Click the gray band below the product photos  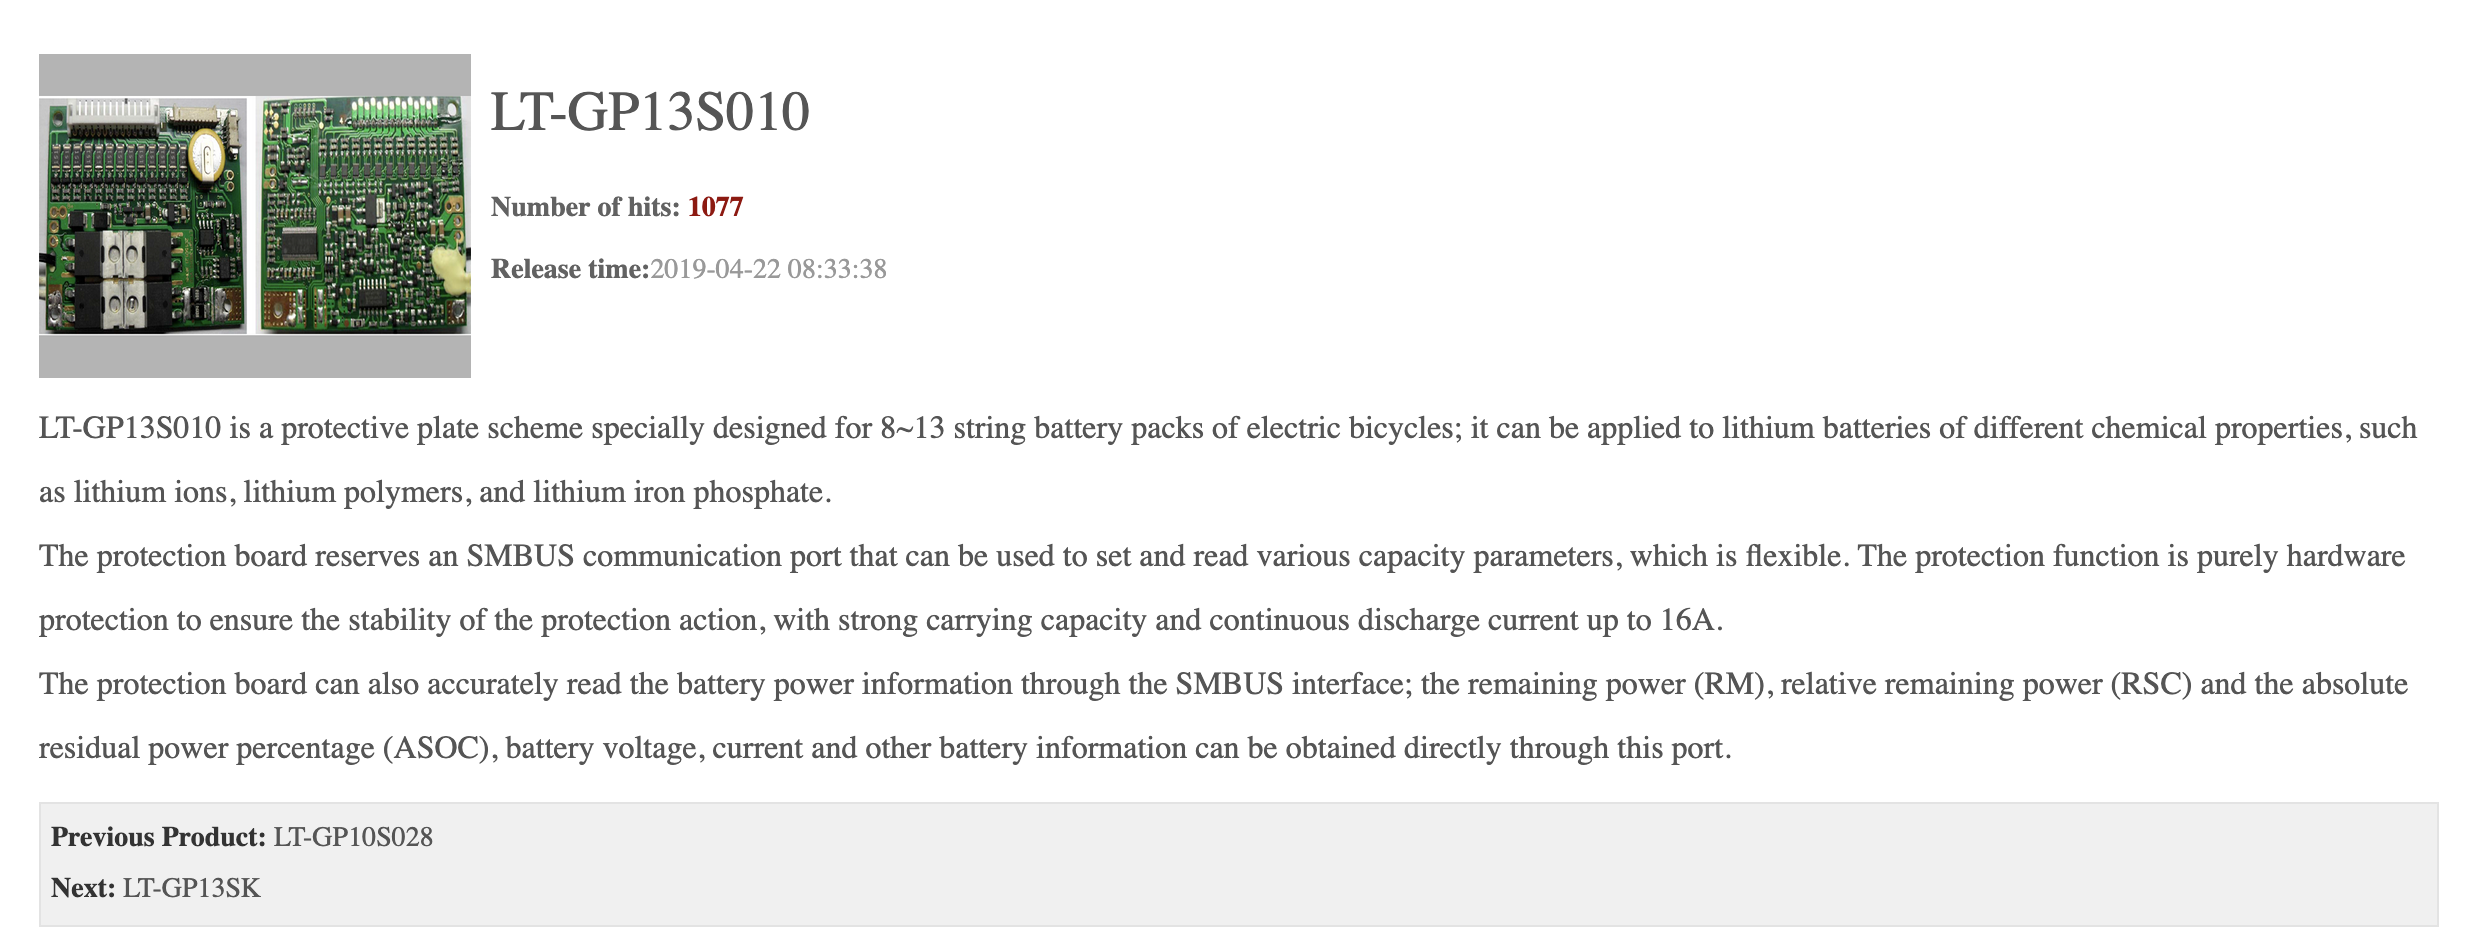click(x=255, y=357)
